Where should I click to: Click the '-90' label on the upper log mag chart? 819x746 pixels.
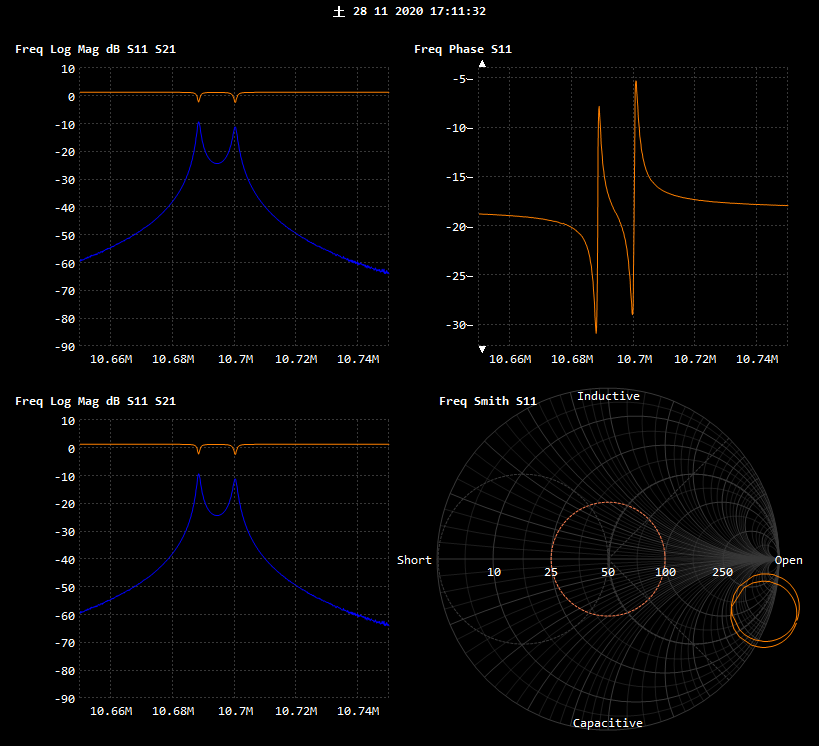click(x=65, y=347)
